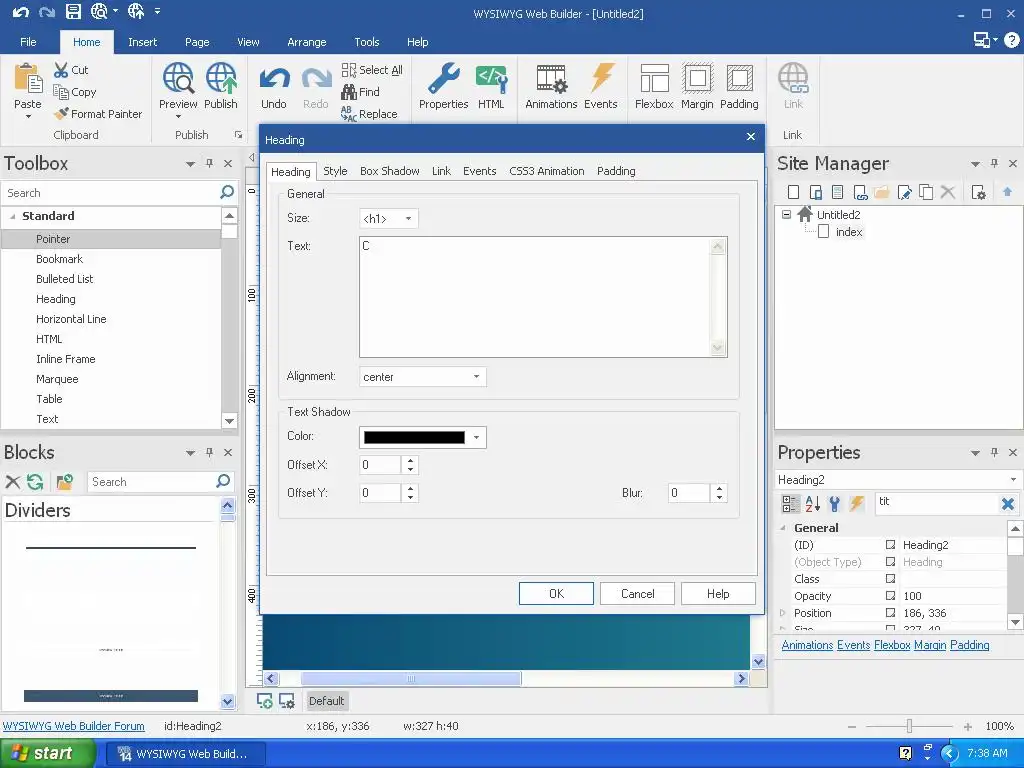This screenshot has height=768, width=1024.
Task: Click Site Manager page link icon
Action: (x=860, y=192)
